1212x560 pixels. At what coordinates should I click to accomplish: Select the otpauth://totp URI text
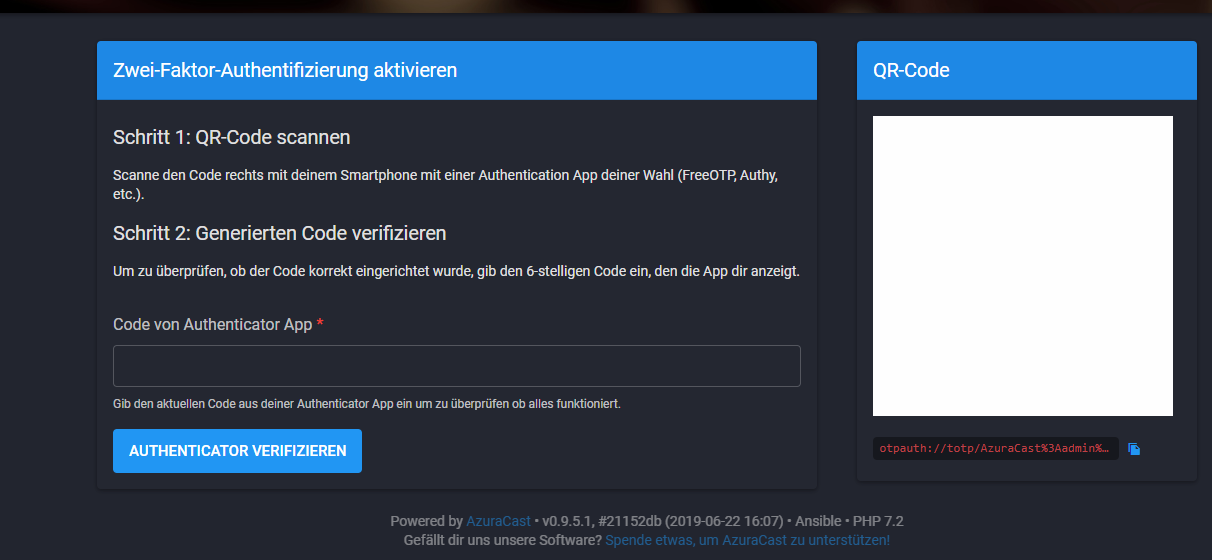995,449
